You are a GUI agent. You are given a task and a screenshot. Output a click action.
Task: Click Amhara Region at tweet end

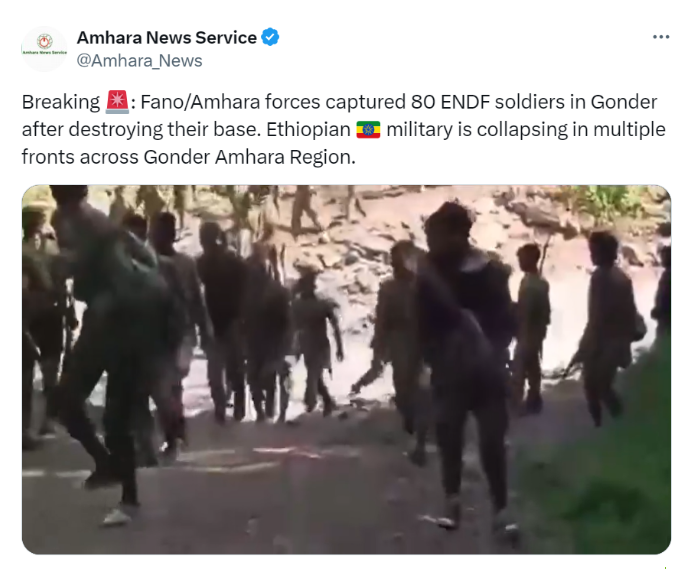(x=285, y=157)
